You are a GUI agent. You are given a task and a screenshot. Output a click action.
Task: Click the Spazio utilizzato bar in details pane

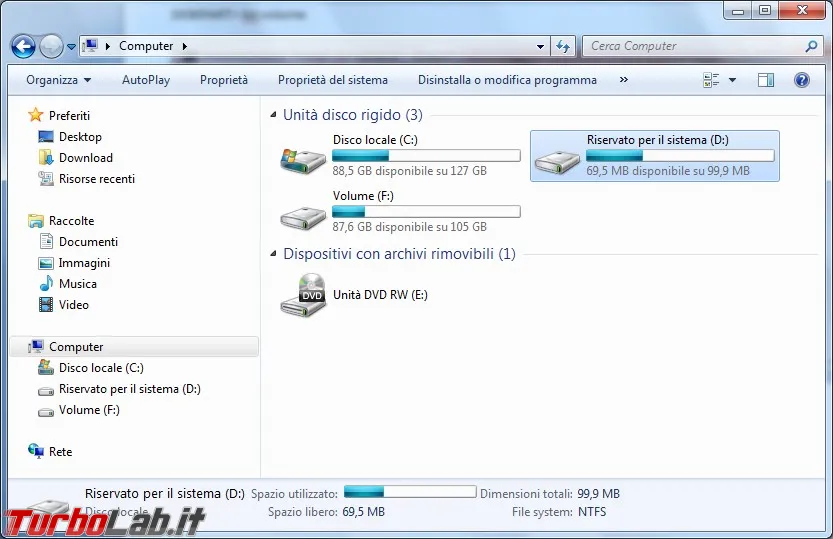(410, 491)
